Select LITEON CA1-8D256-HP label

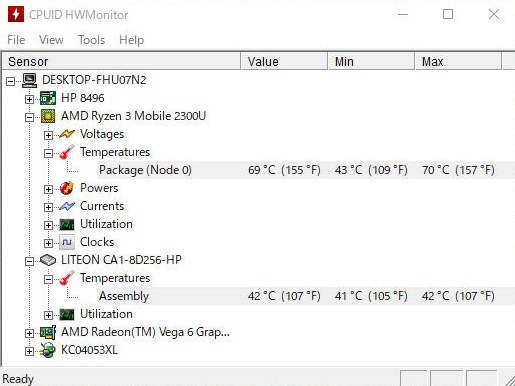pyautogui.click(x=121, y=260)
